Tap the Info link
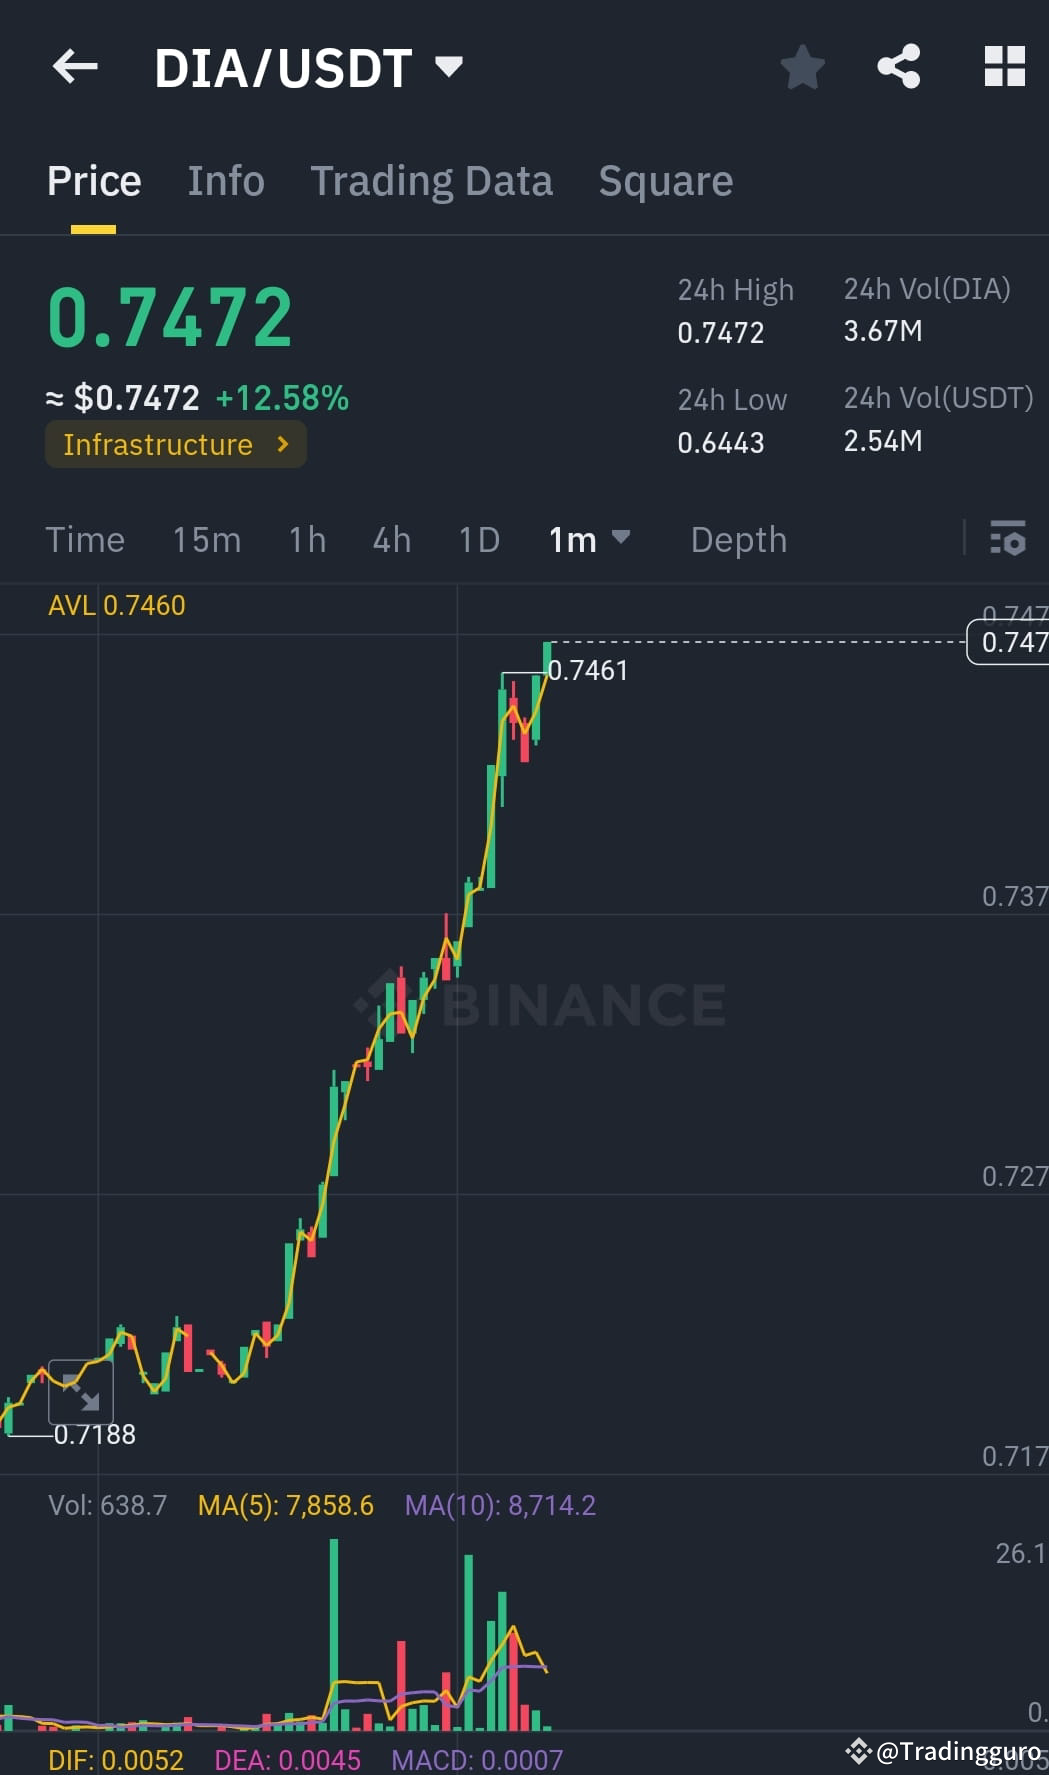1049x1775 pixels. (x=225, y=181)
